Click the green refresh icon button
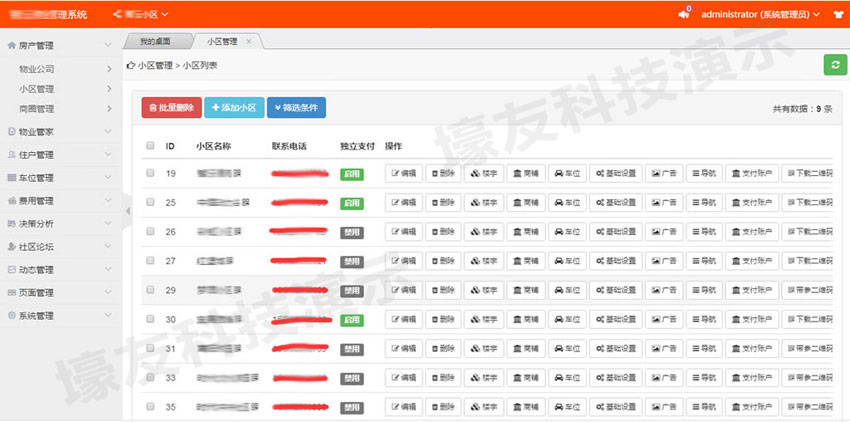Screen dimensions: 850x422 [835, 65]
